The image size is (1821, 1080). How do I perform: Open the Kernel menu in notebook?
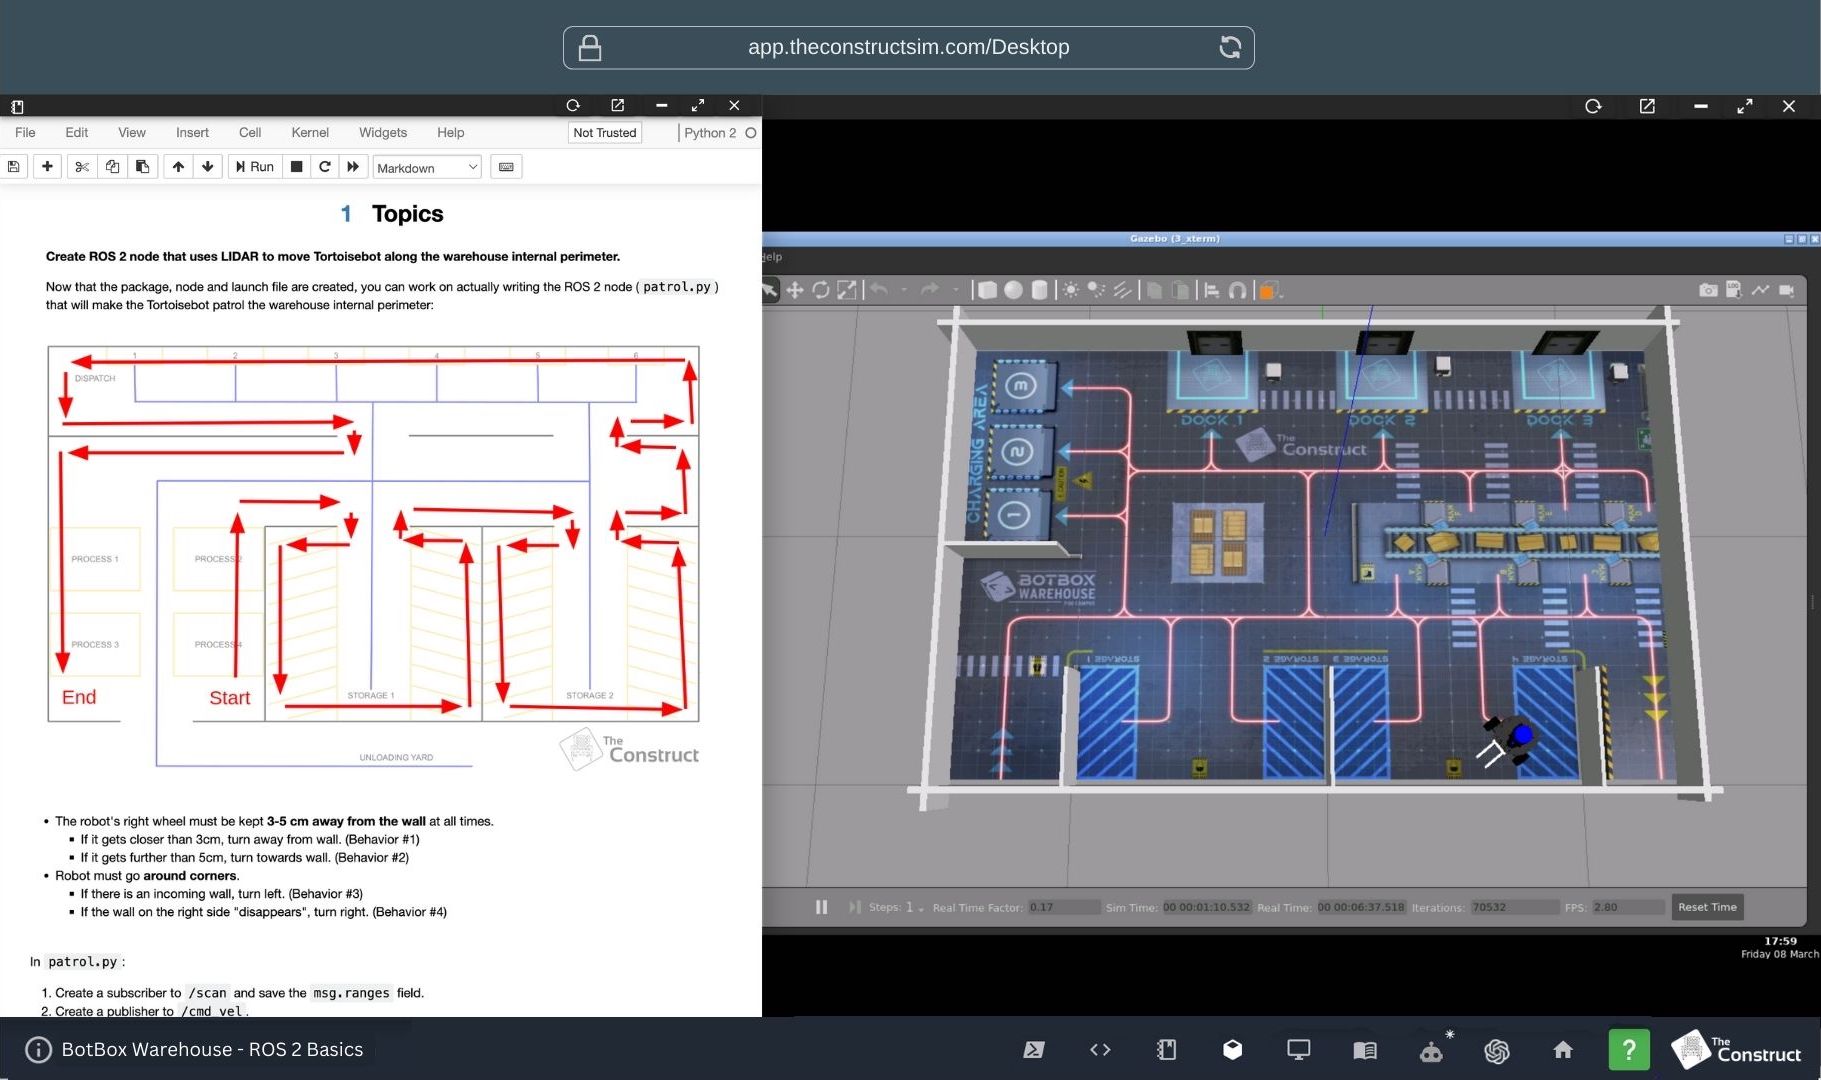click(x=310, y=132)
